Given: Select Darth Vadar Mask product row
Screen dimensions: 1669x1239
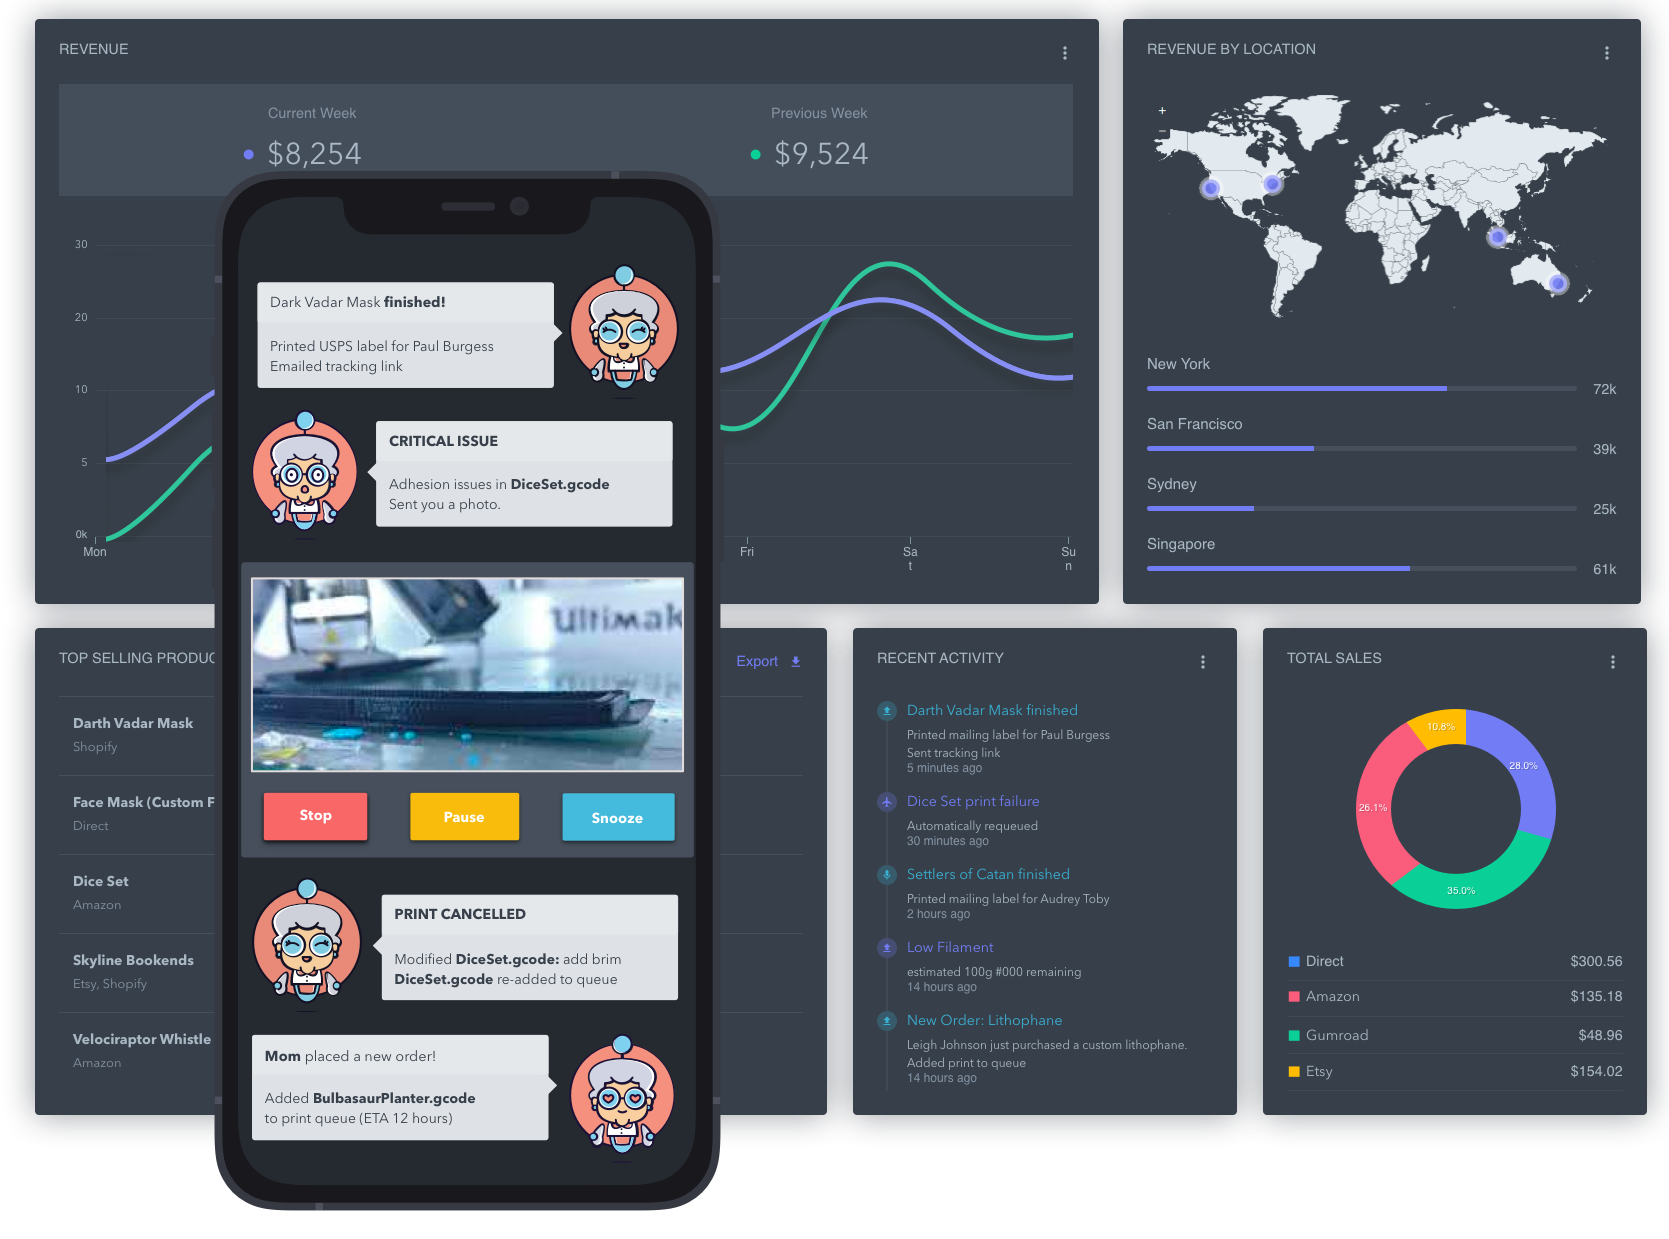Looking at the screenshot, I should [137, 735].
